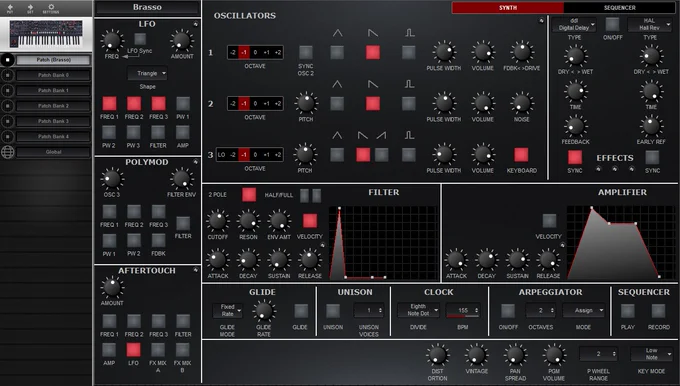The height and width of the screenshot is (386, 680).
Task: Toggle the filter 2 POLE switch
Action: pyautogui.click(x=249, y=195)
